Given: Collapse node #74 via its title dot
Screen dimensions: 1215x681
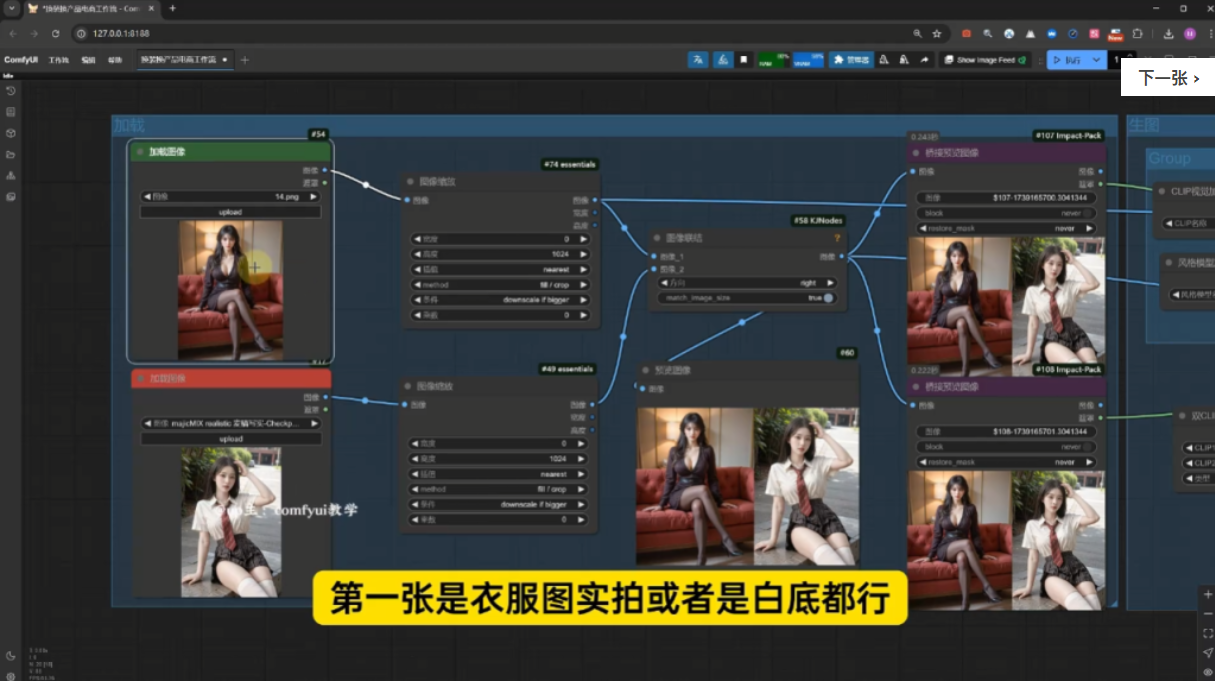Looking at the screenshot, I should coord(410,181).
